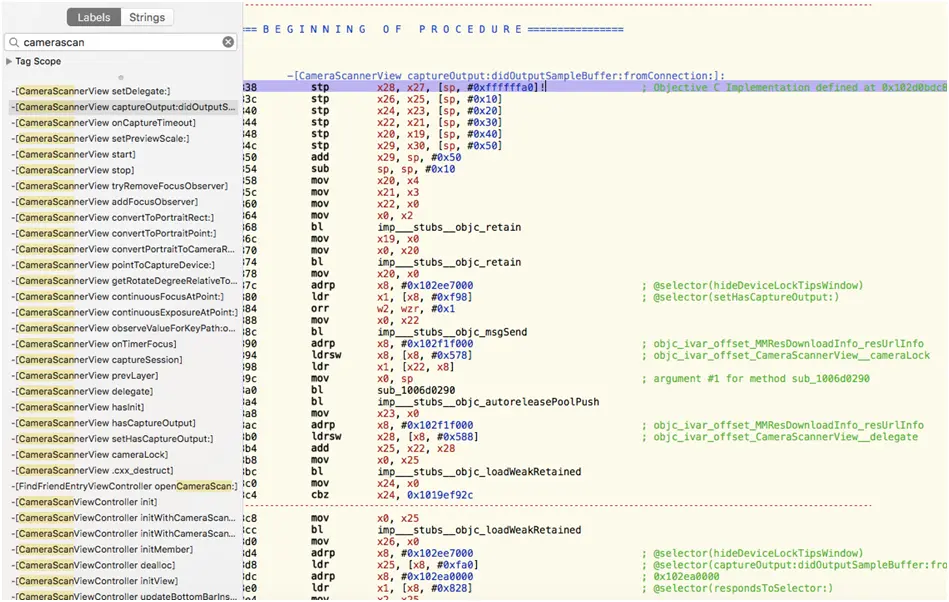Select CameraScannerView setDelegate: label
Viewport: 949px width, 602px height.
click(92, 91)
